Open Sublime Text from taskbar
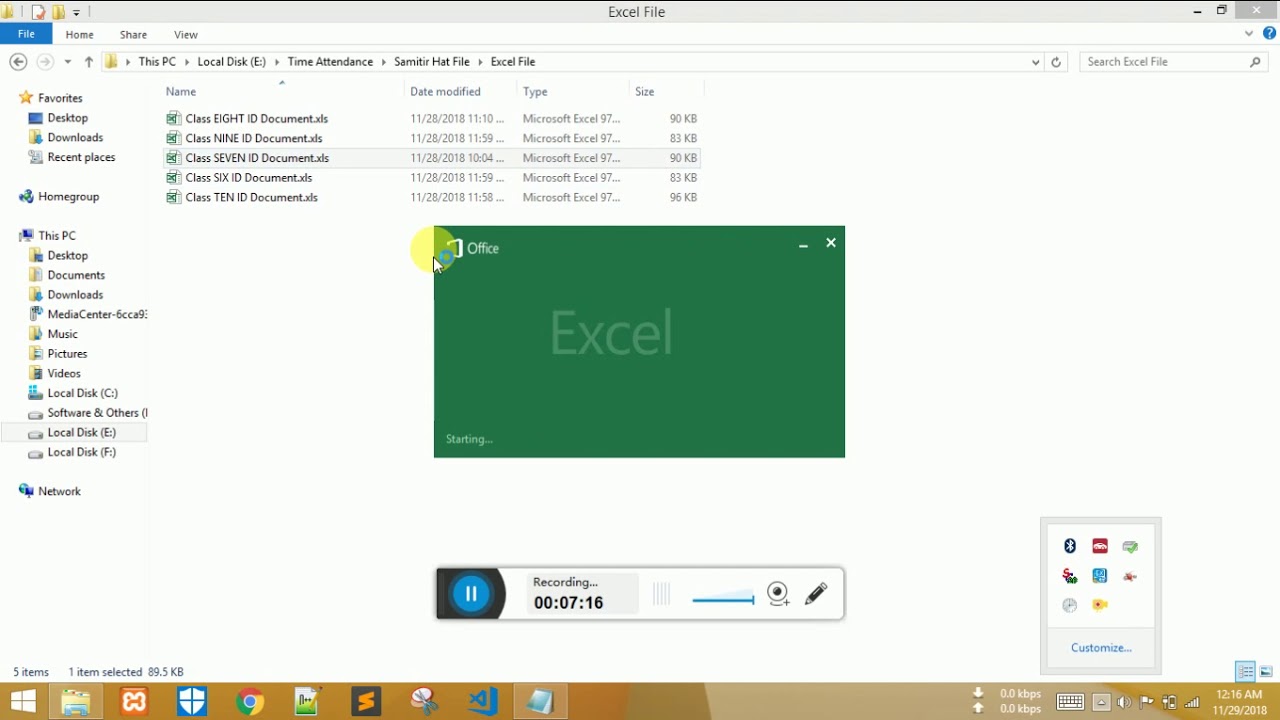The image size is (1280, 720). [x=366, y=702]
